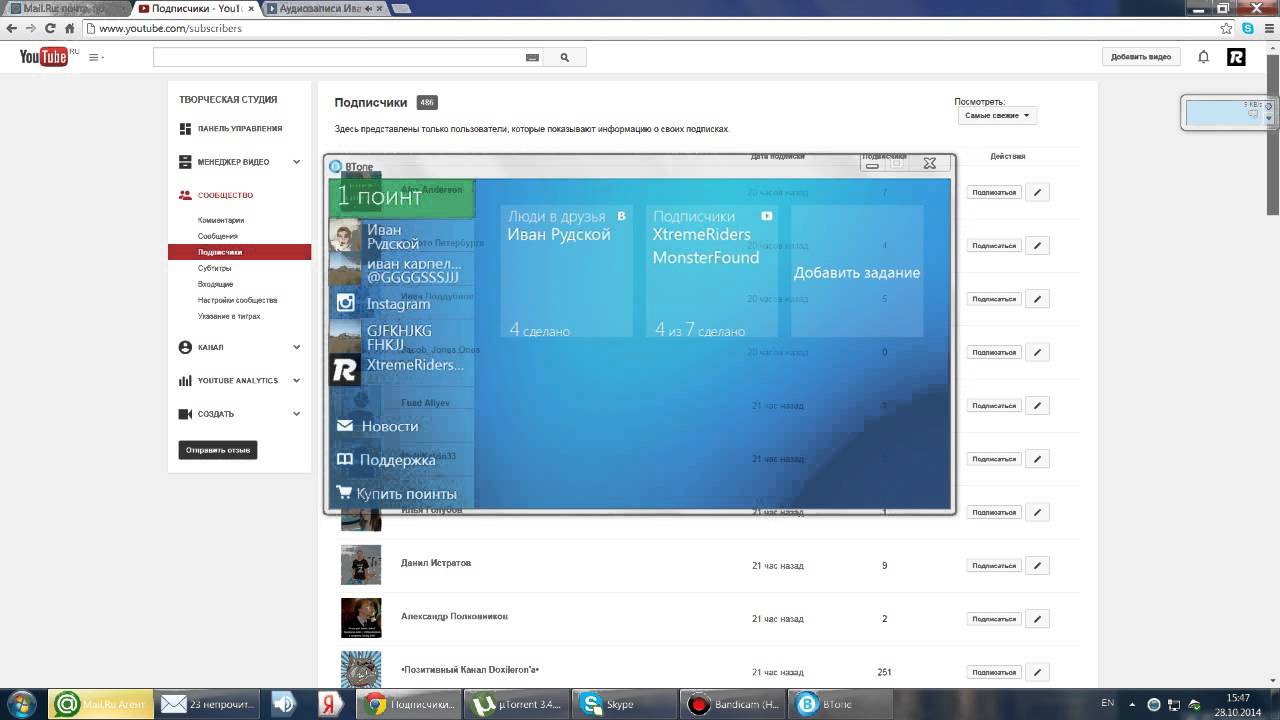Image resolution: width=1280 pixels, height=720 pixels.
Task: Open the channel avatar account menu
Action: coord(1236,57)
